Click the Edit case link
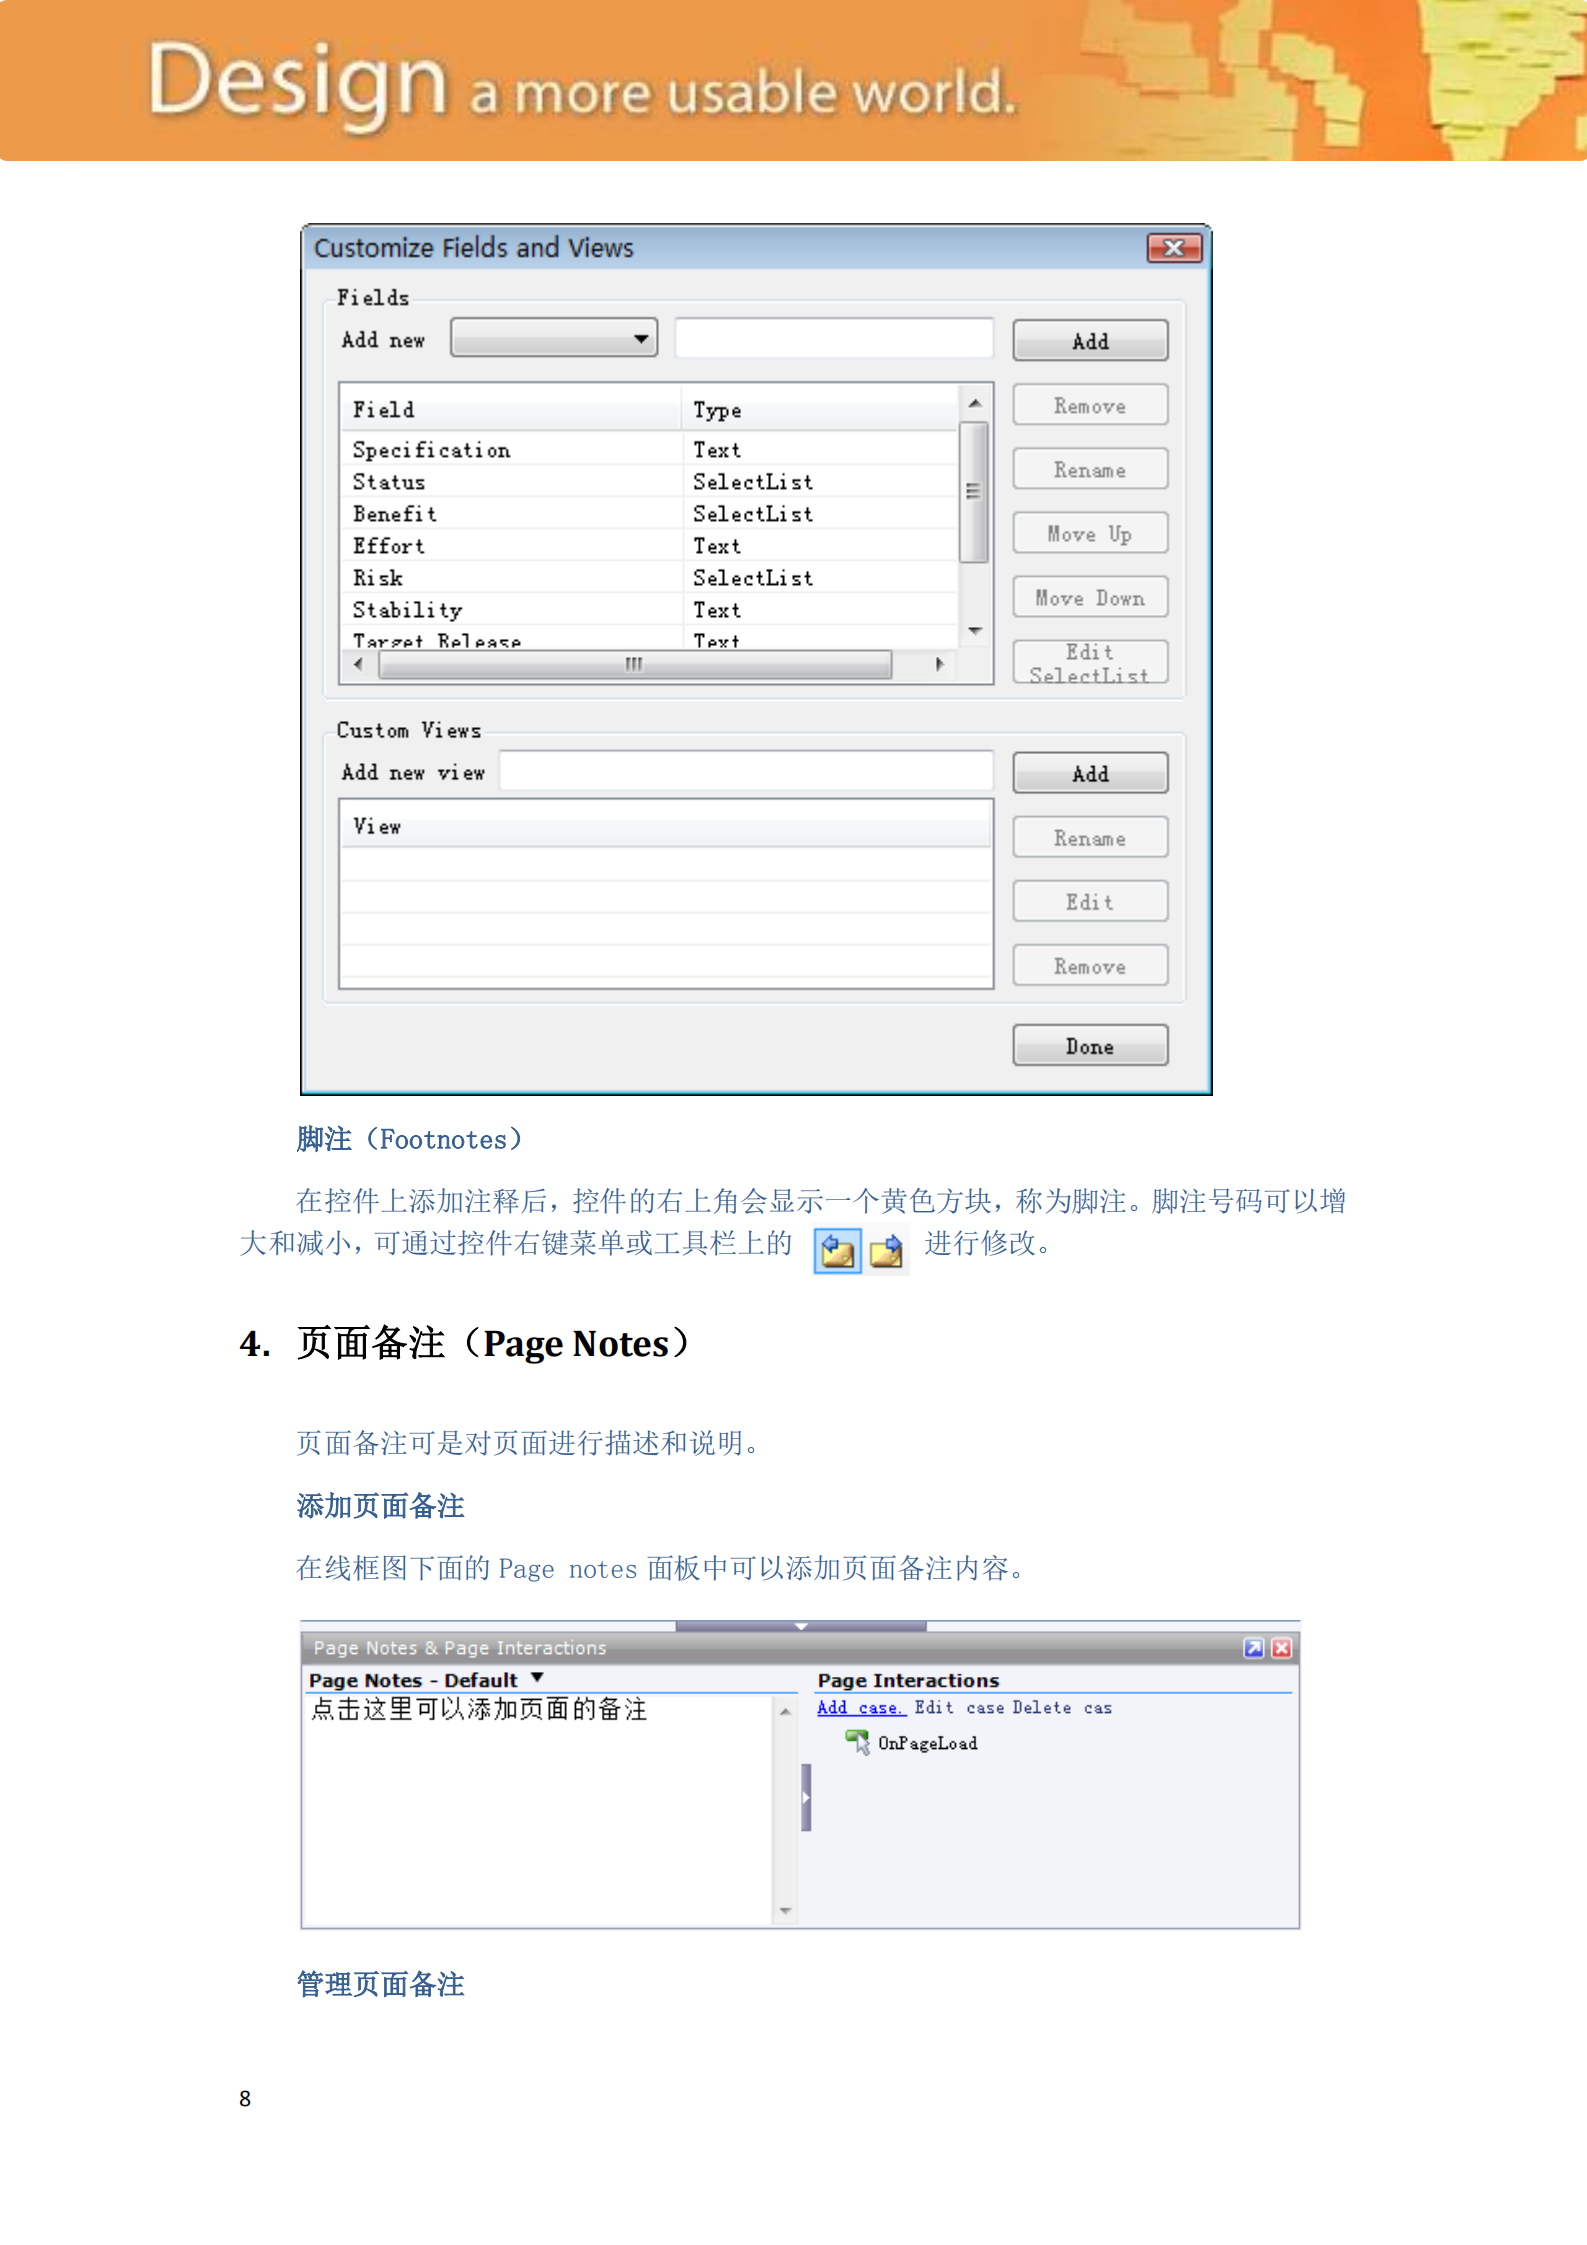 point(959,1707)
